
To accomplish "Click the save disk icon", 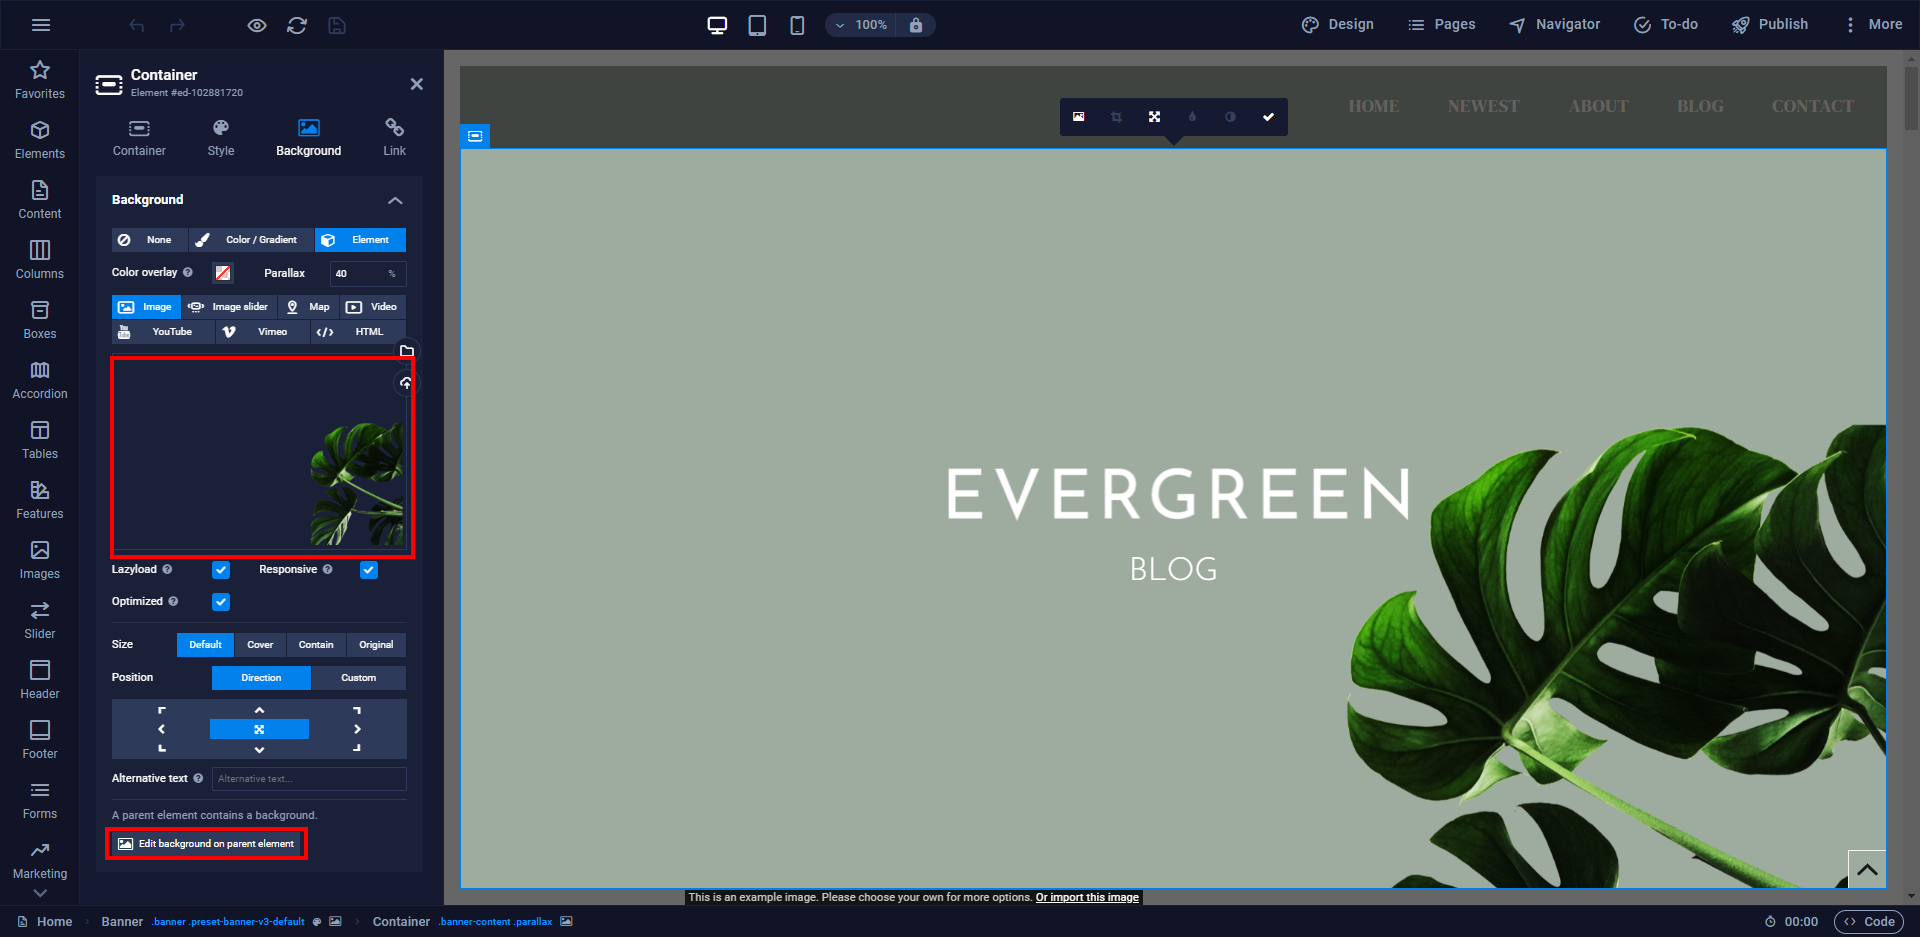I will tap(337, 25).
